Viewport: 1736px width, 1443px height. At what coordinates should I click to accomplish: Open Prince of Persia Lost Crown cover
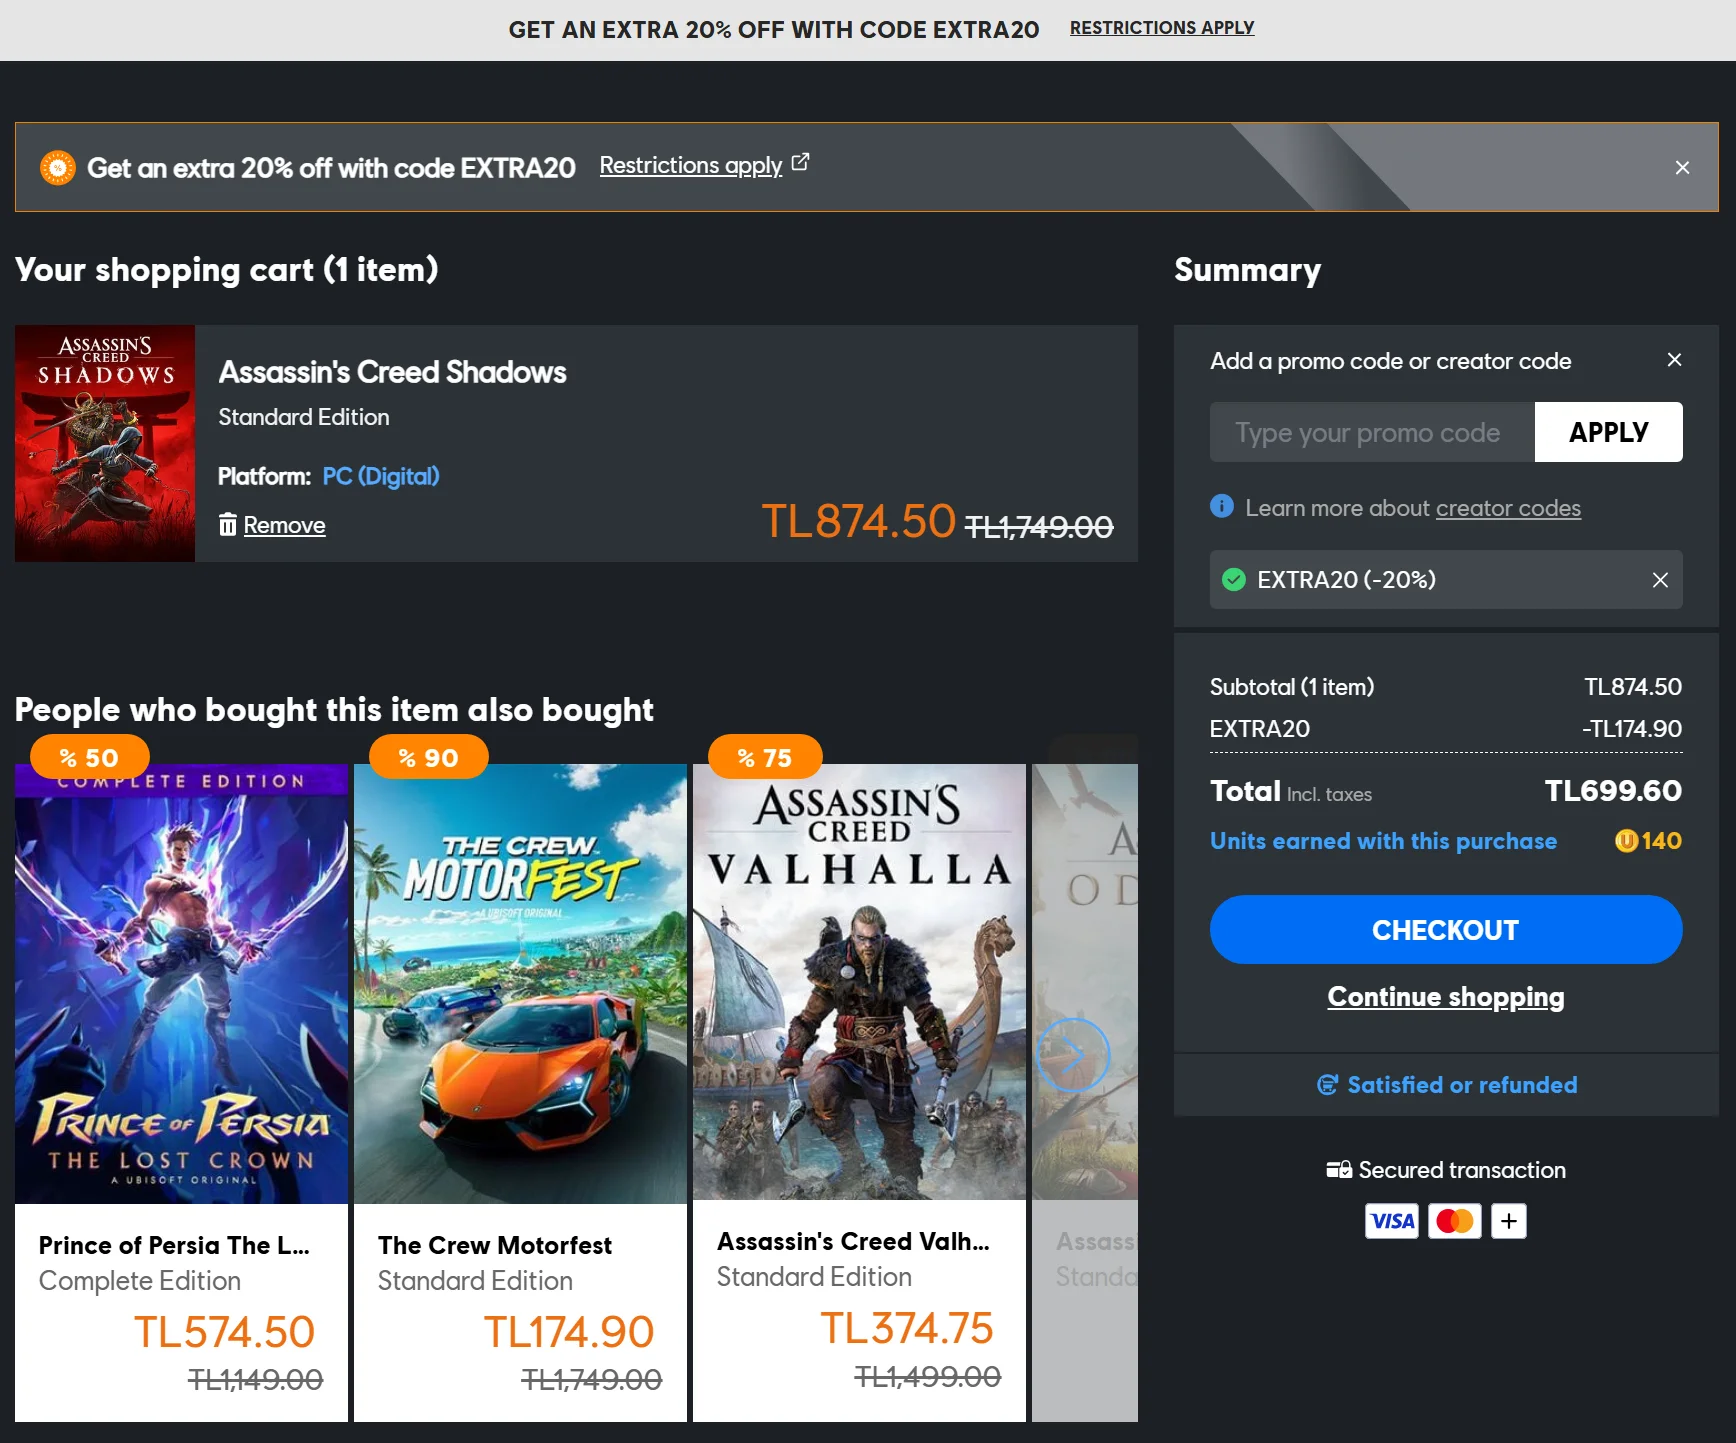click(x=181, y=984)
